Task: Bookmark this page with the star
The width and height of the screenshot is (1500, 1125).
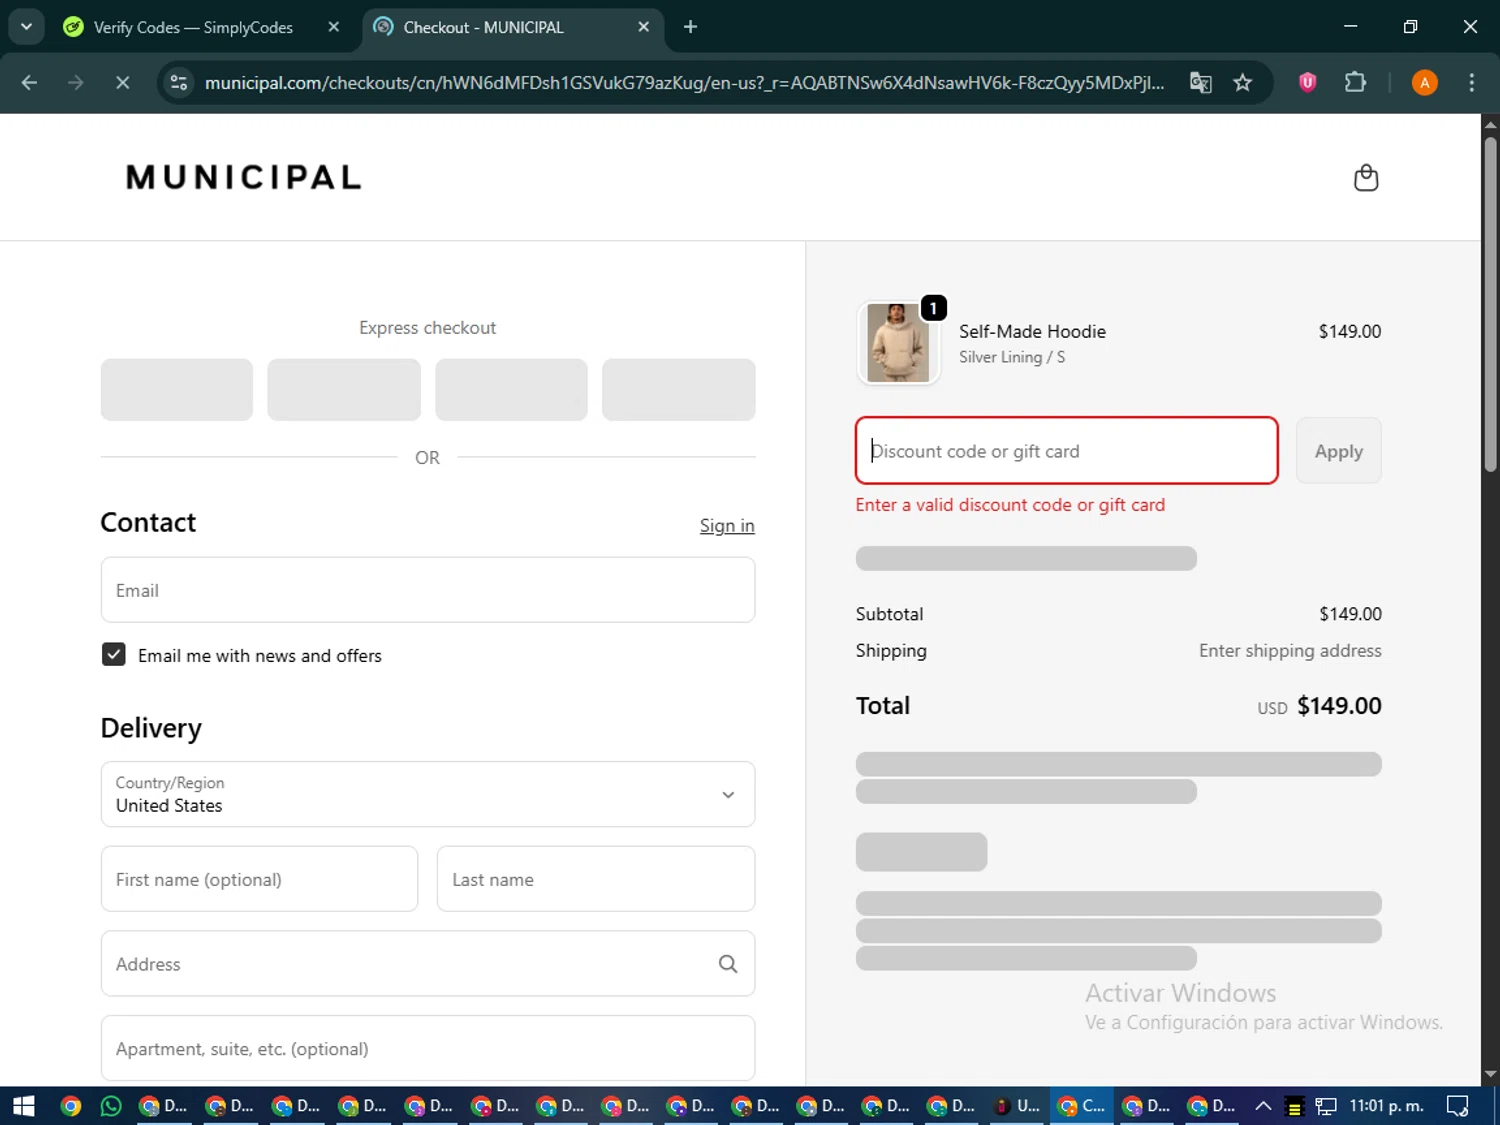Action: pyautogui.click(x=1243, y=83)
